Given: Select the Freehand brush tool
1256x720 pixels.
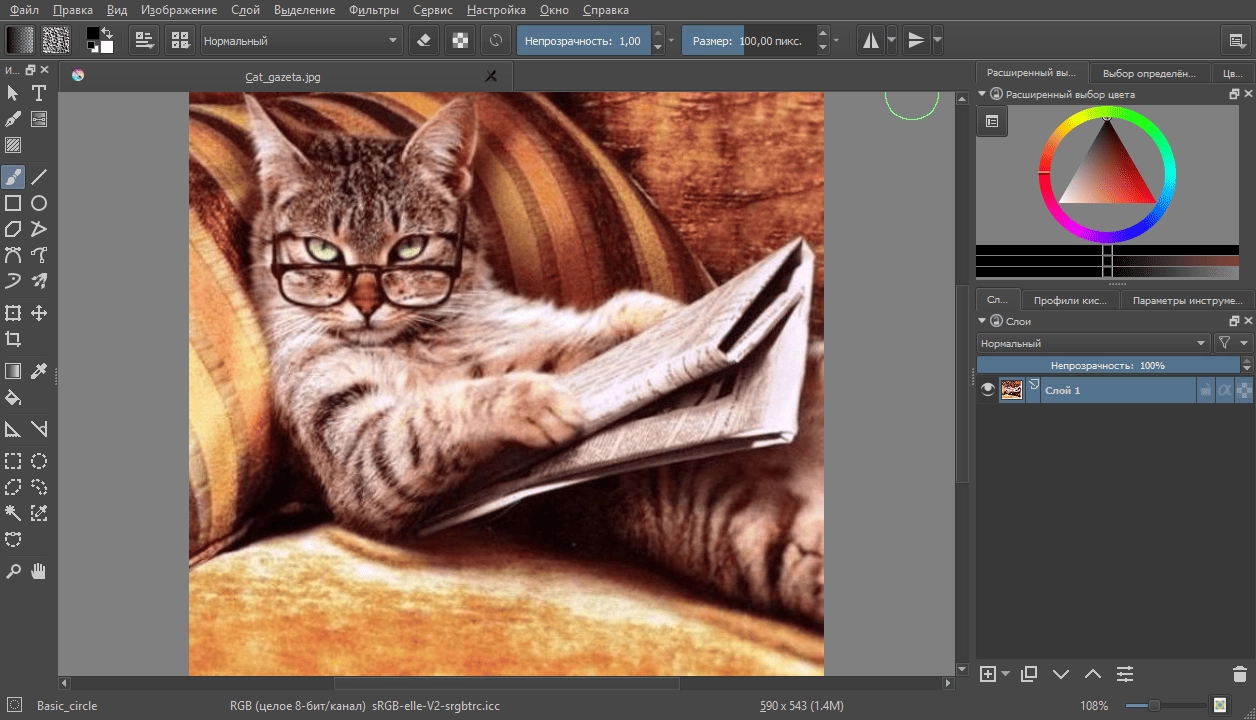Looking at the screenshot, I should click(13, 177).
